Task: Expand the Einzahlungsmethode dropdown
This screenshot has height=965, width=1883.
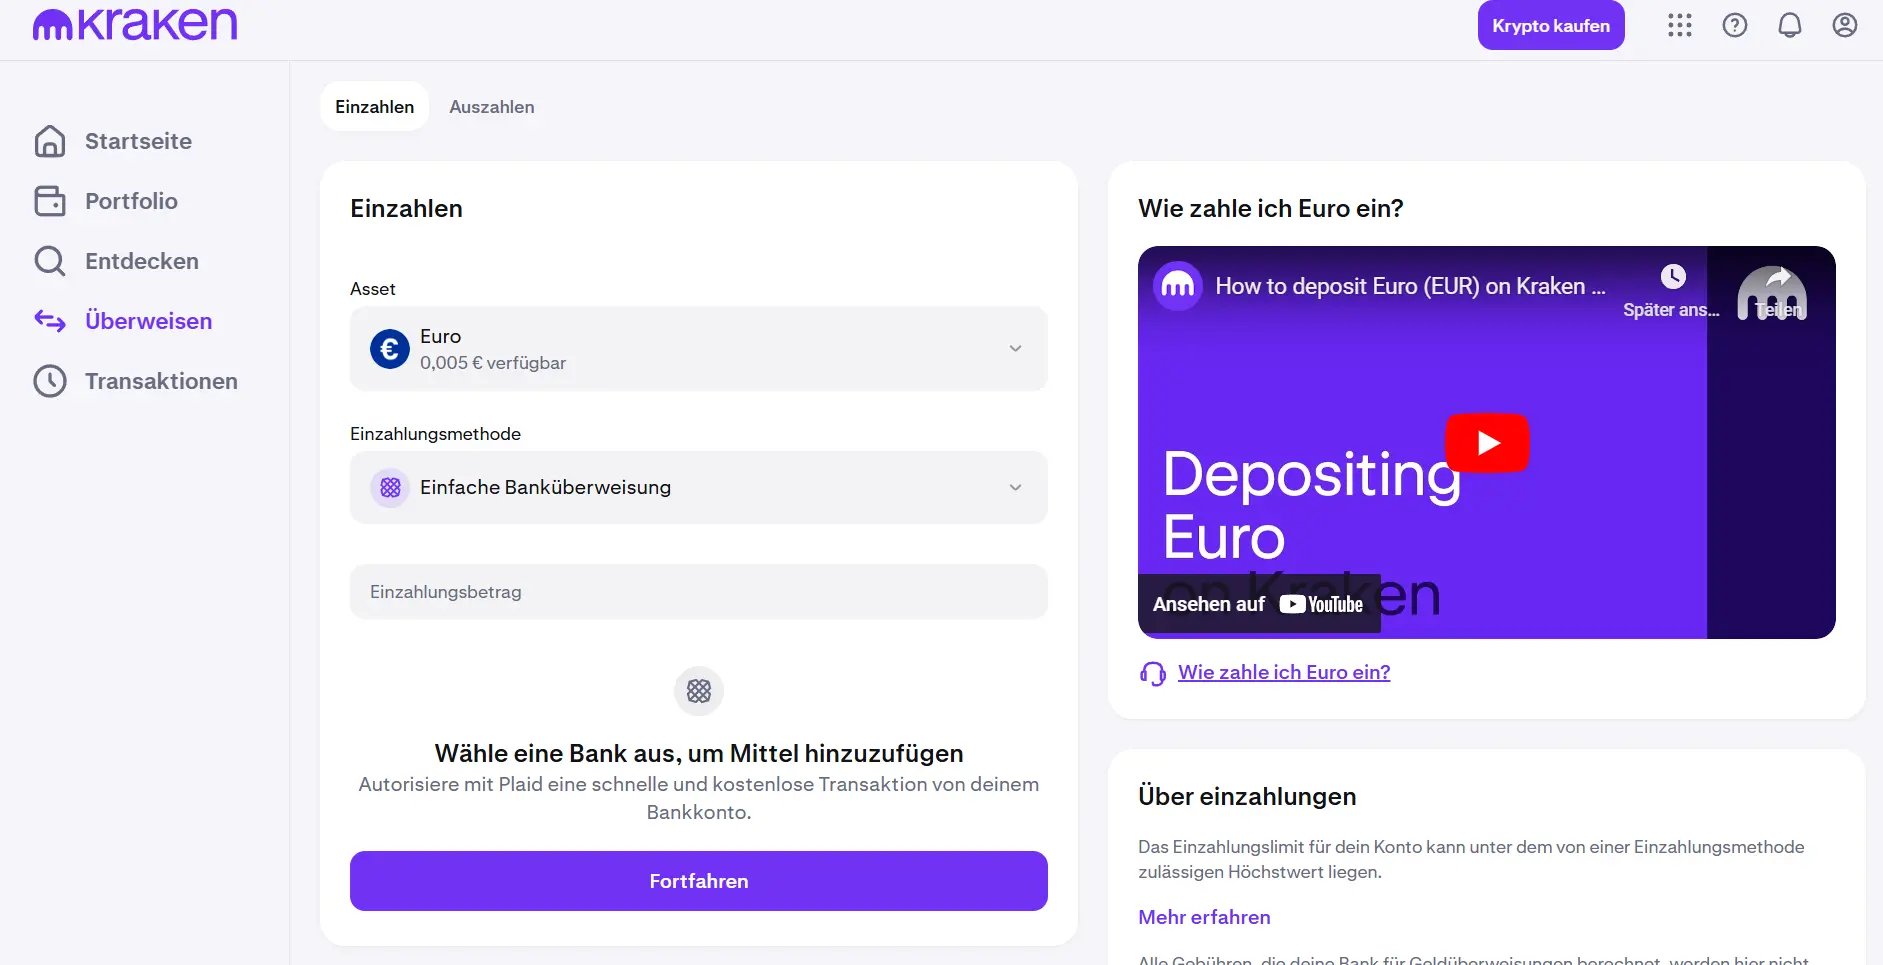Action: (699, 488)
